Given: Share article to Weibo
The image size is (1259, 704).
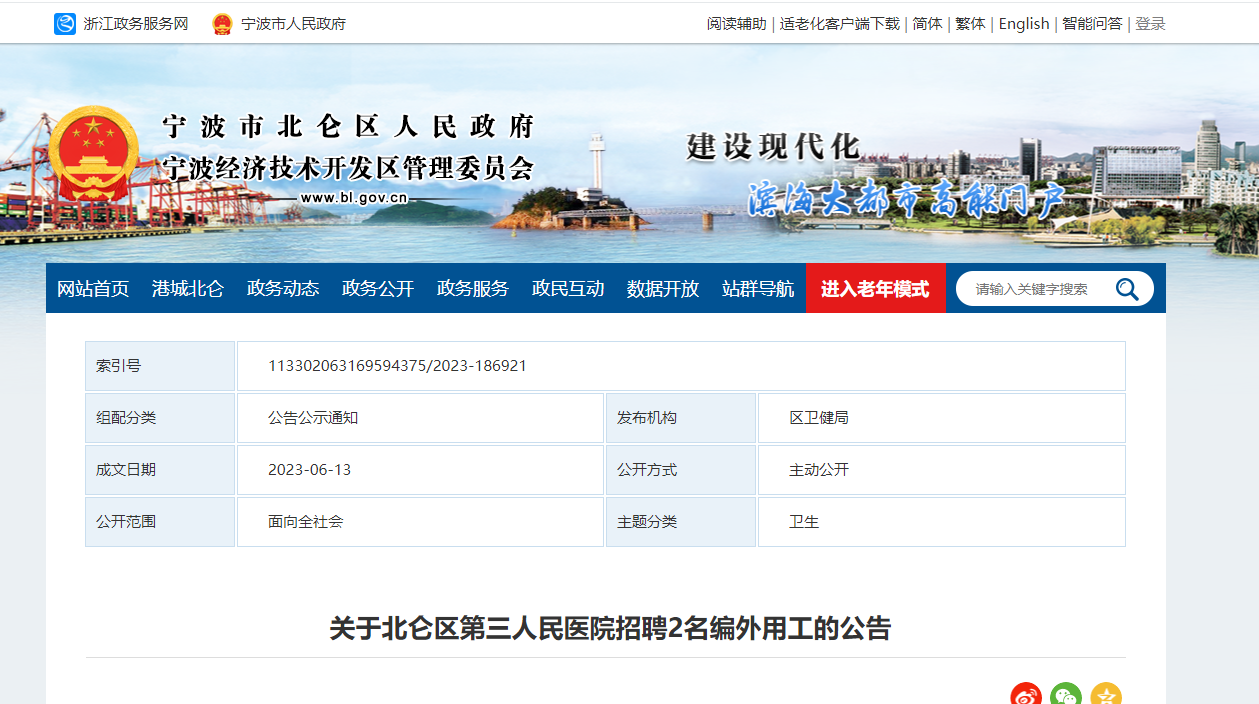Looking at the screenshot, I should (x=1026, y=696).
